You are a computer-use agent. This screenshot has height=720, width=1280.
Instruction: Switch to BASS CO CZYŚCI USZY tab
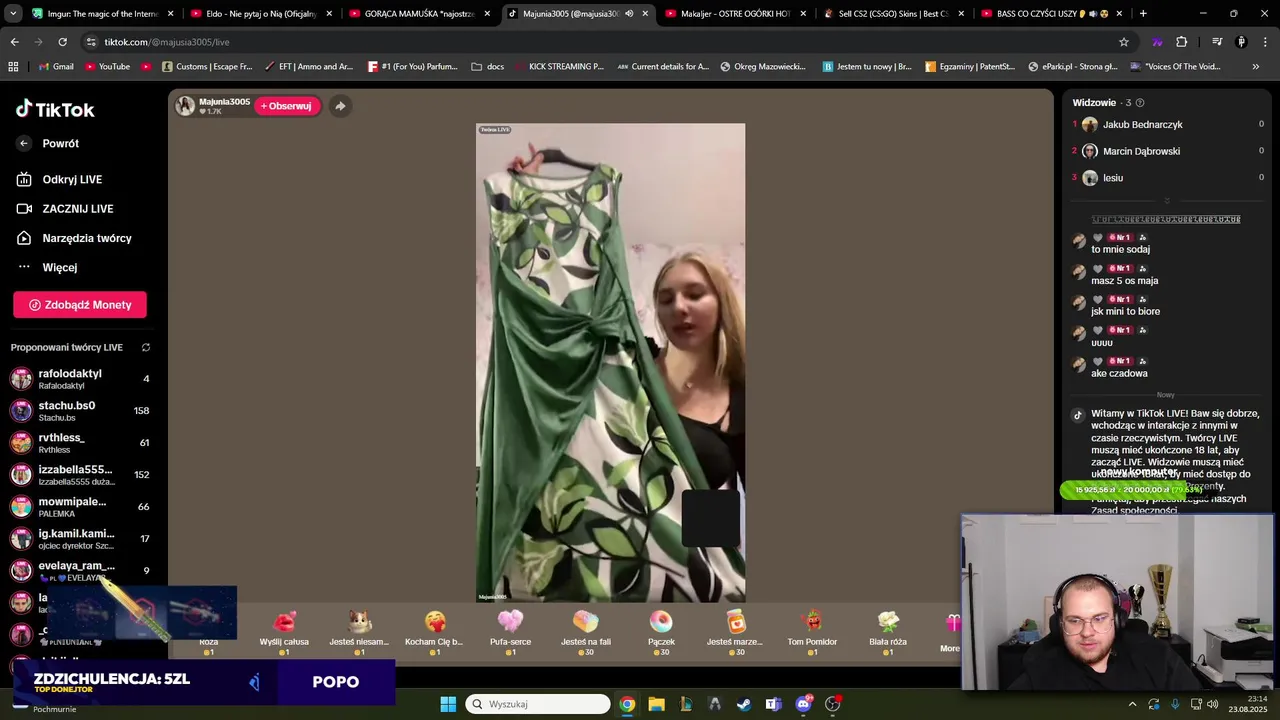coord(1052,14)
